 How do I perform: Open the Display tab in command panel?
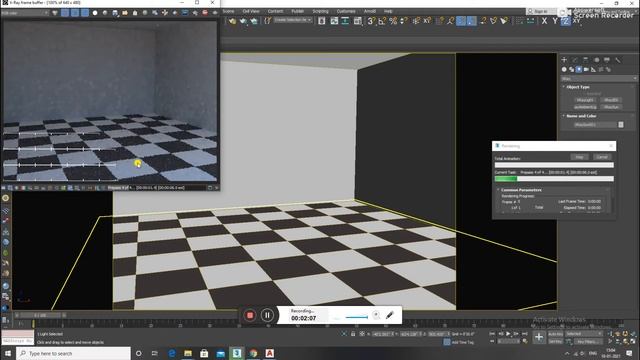pyautogui.click(x=607, y=60)
